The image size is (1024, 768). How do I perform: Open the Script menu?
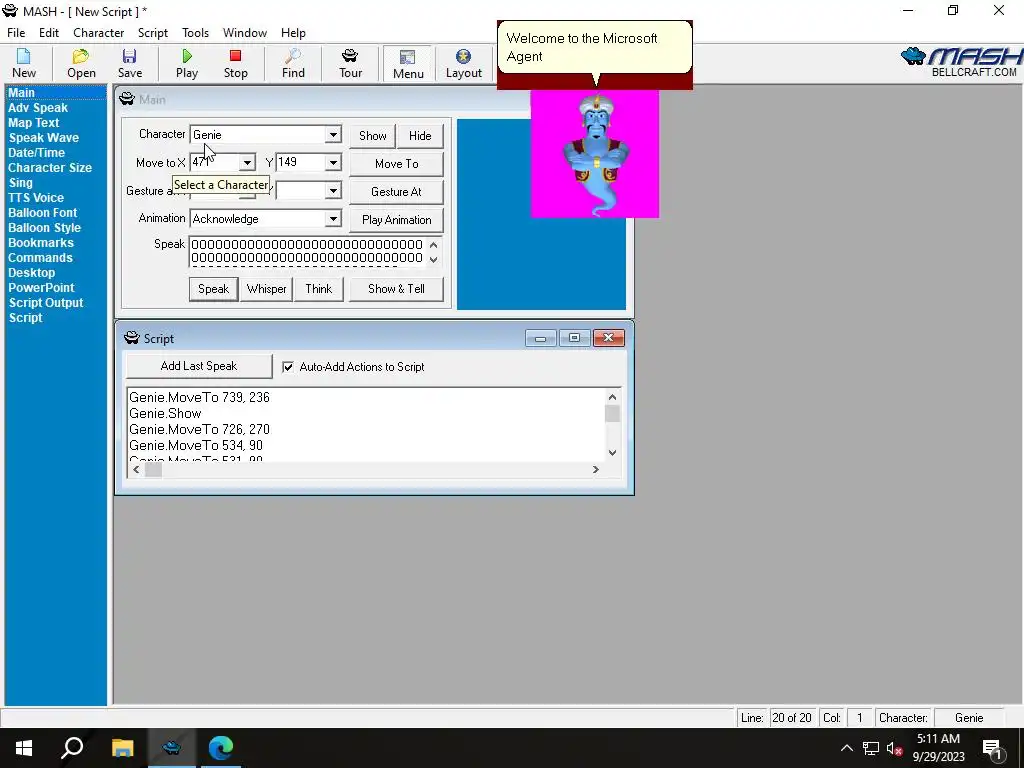click(153, 33)
